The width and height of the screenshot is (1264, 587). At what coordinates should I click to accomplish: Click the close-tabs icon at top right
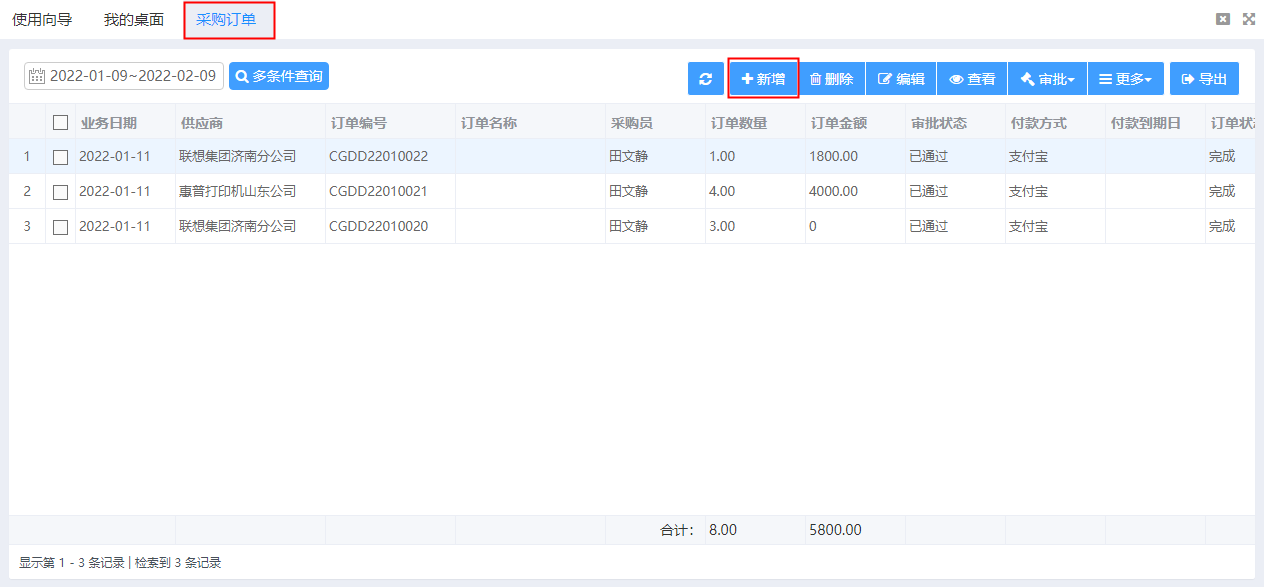[1222, 19]
